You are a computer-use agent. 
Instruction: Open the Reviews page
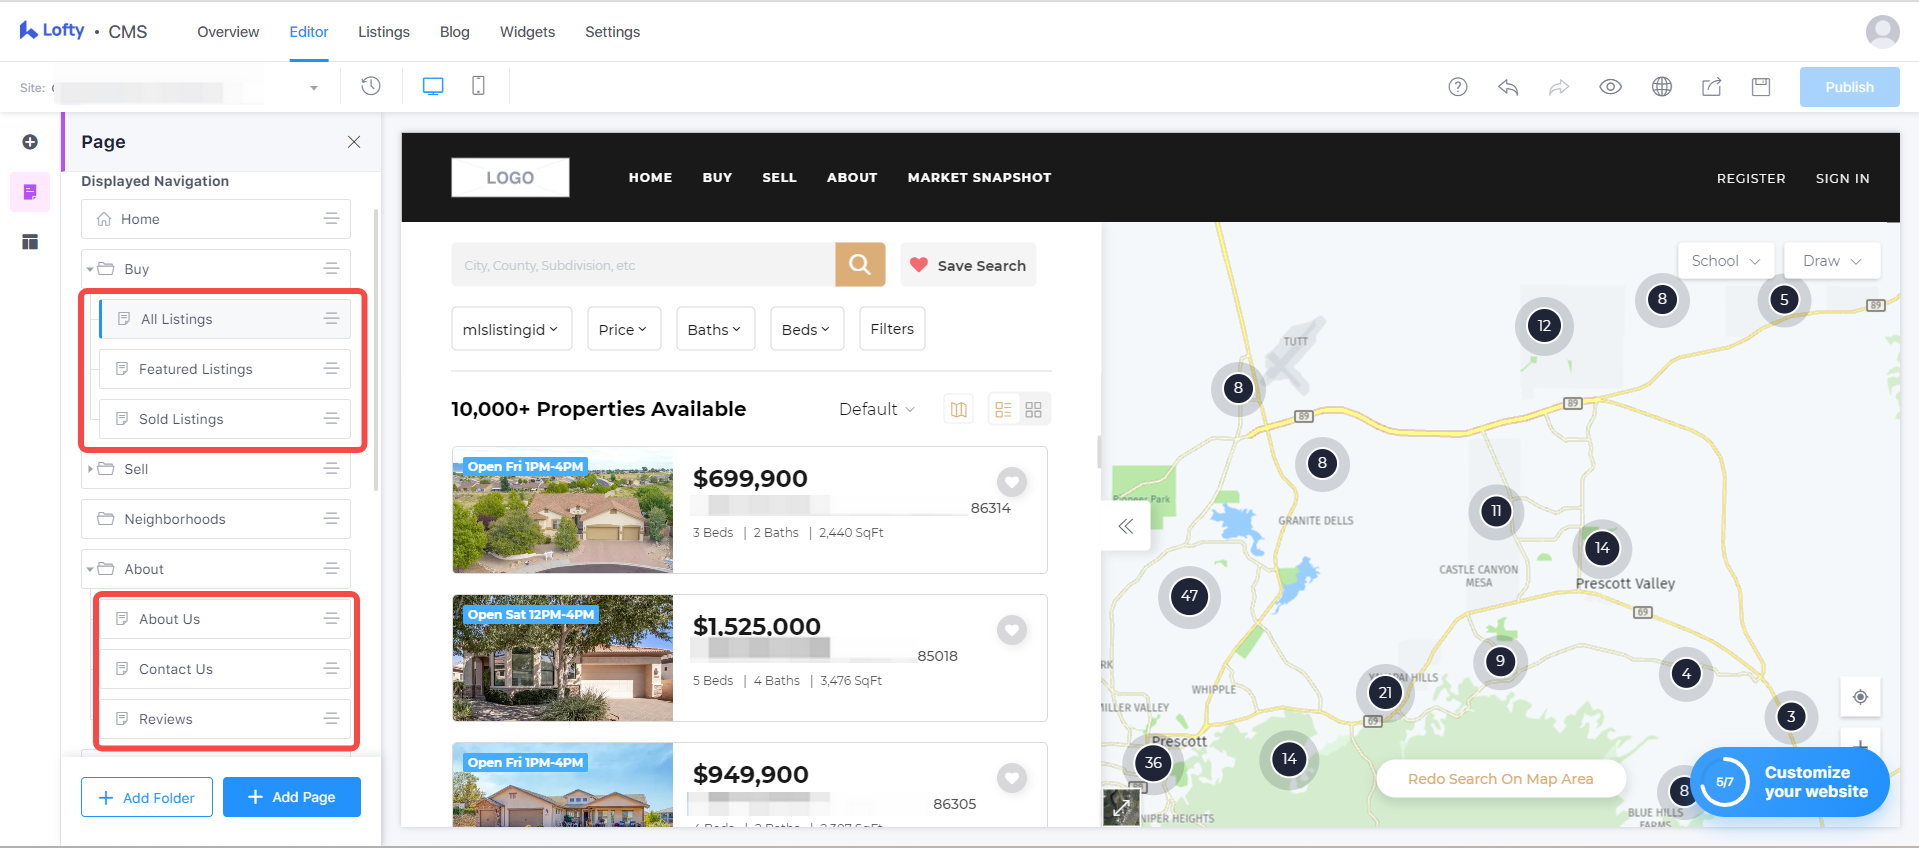click(225, 719)
